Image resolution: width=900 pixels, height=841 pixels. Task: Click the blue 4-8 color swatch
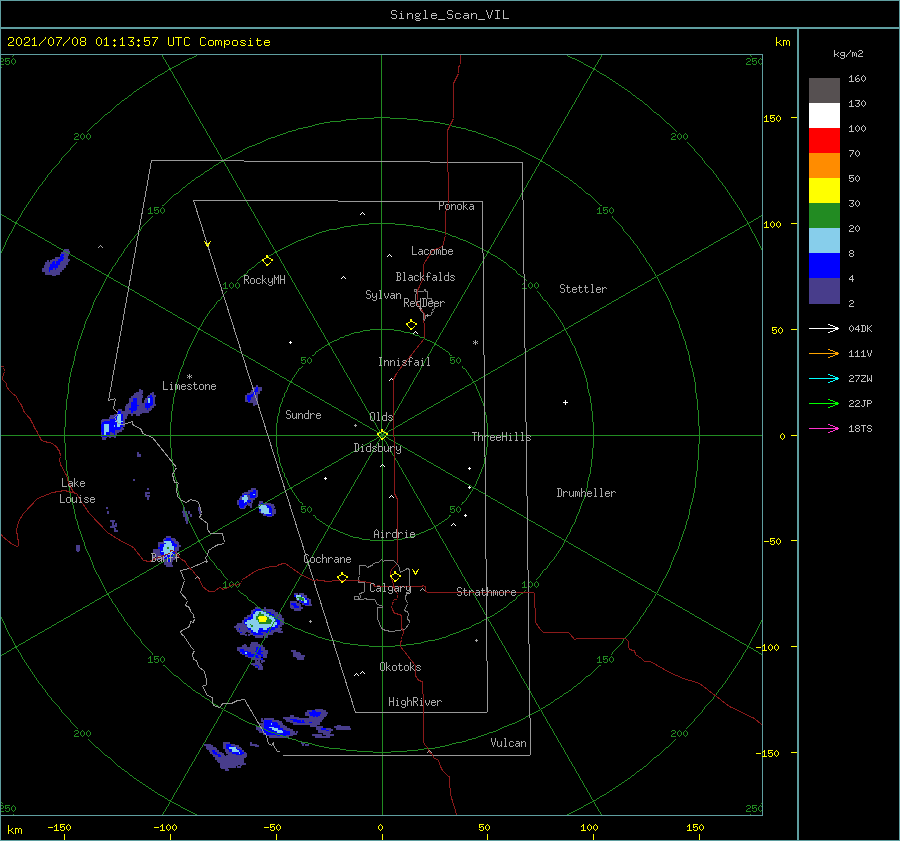point(824,266)
